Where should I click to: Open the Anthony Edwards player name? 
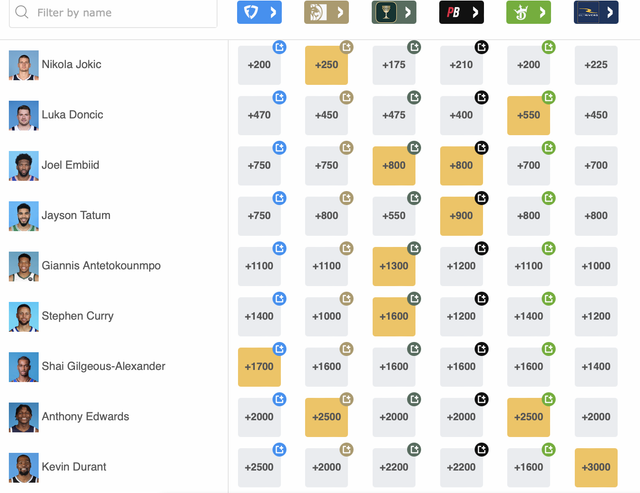85,417
